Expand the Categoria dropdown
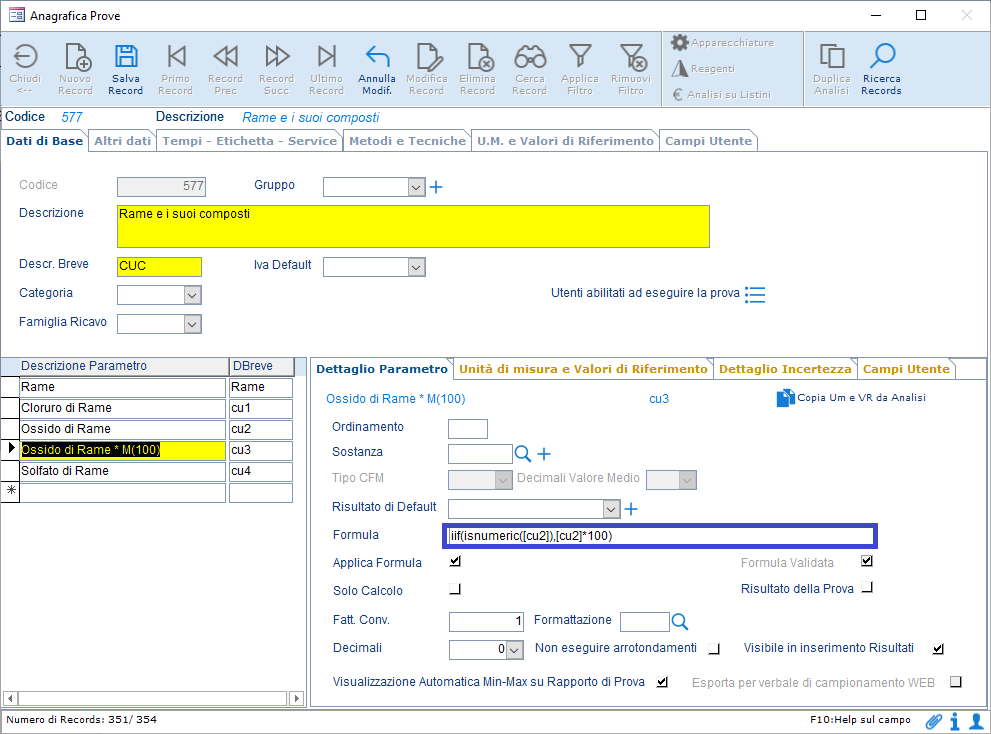 (x=192, y=295)
